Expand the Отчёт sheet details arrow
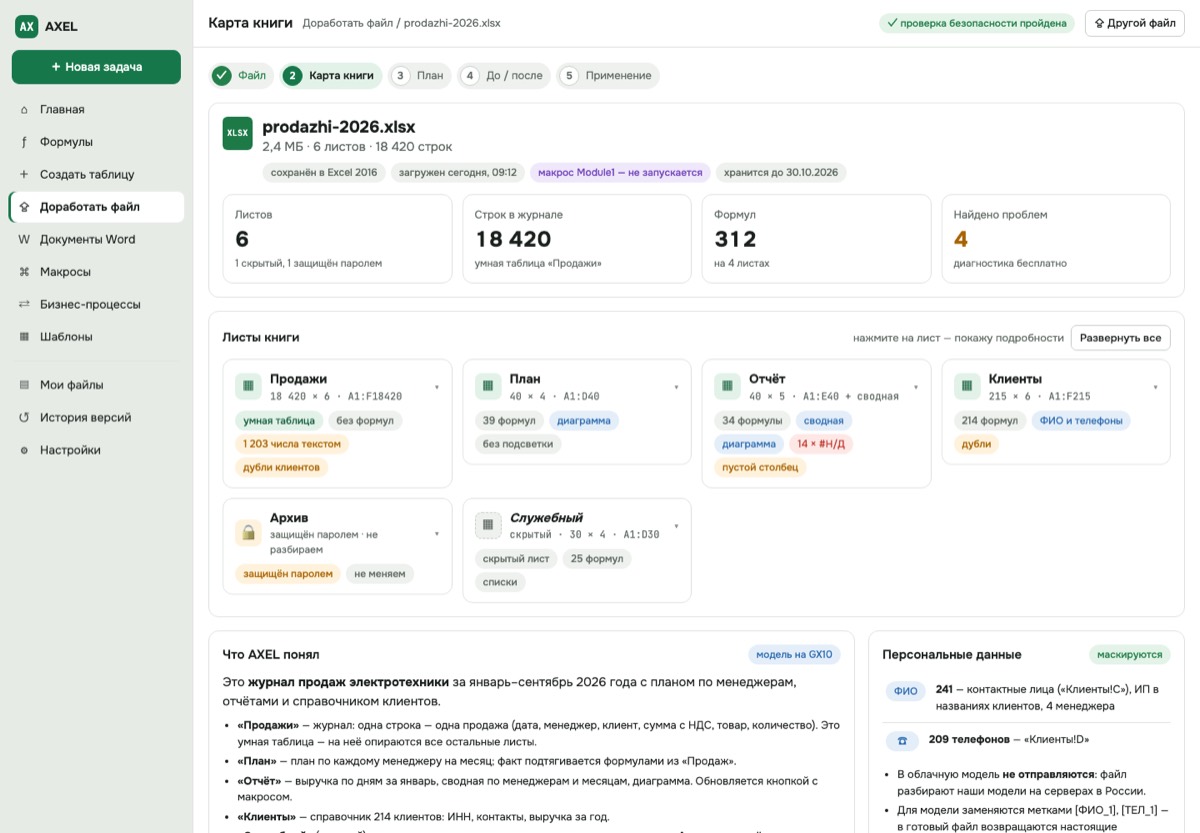 coord(916,387)
